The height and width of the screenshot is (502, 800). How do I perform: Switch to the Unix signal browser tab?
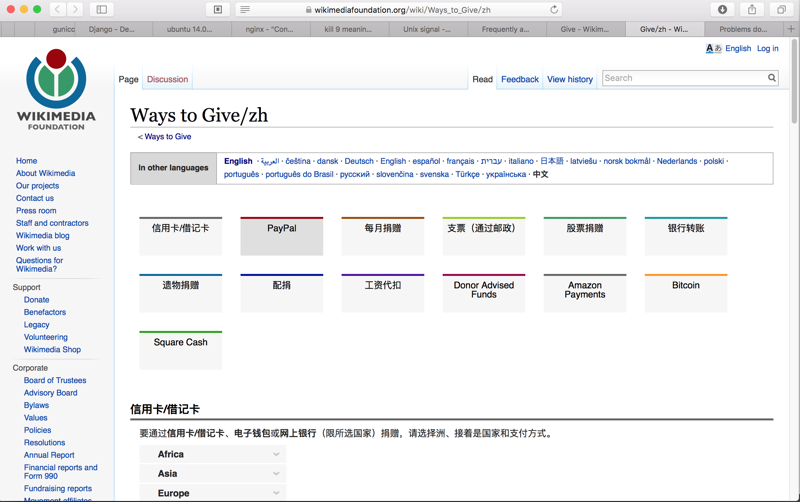pos(427,29)
